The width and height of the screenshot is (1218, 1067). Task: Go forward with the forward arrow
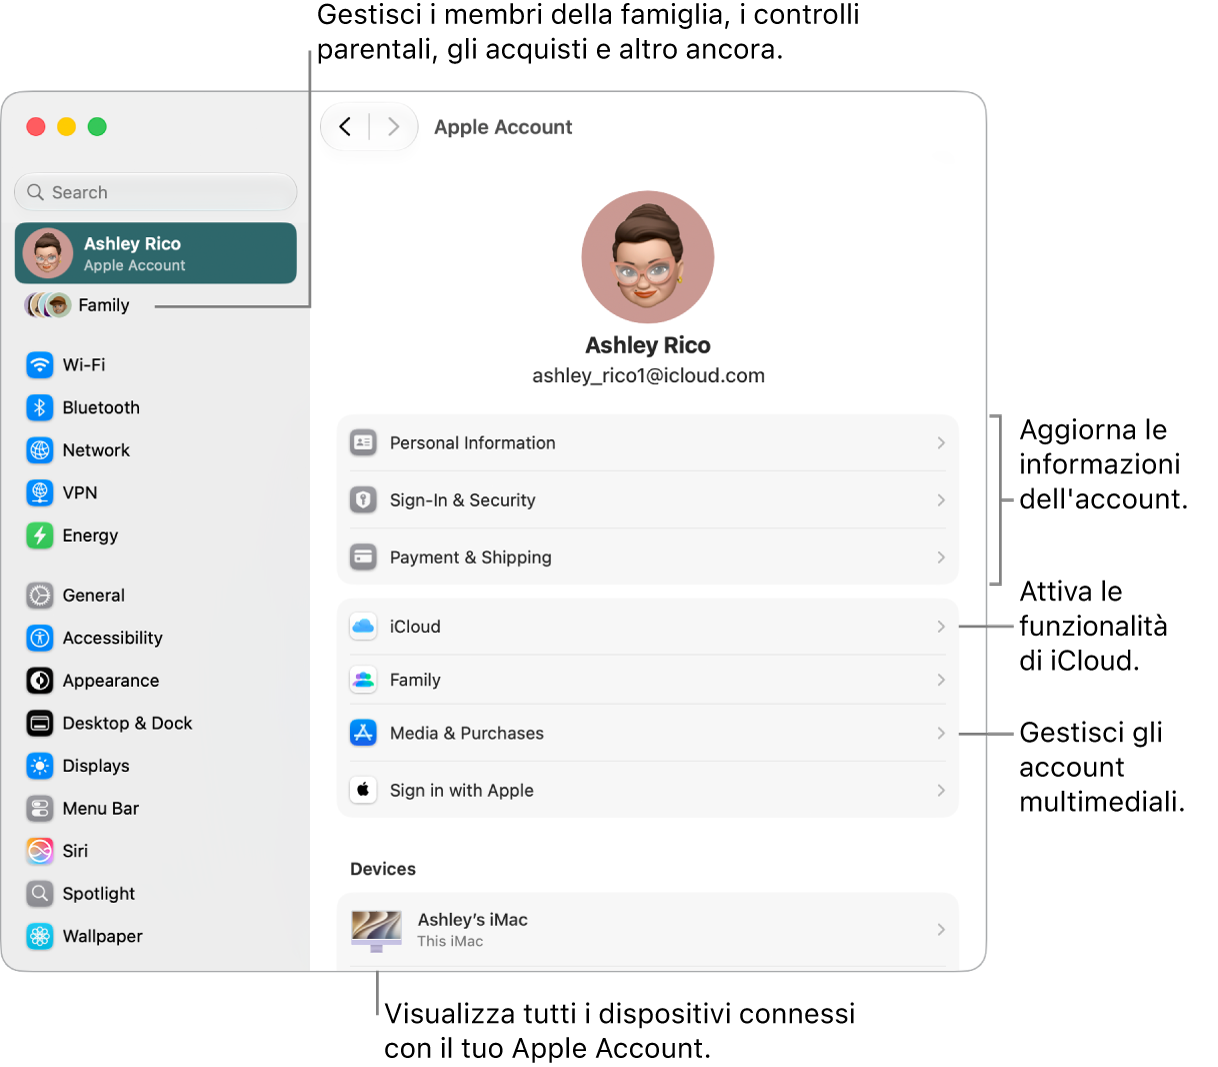393,127
